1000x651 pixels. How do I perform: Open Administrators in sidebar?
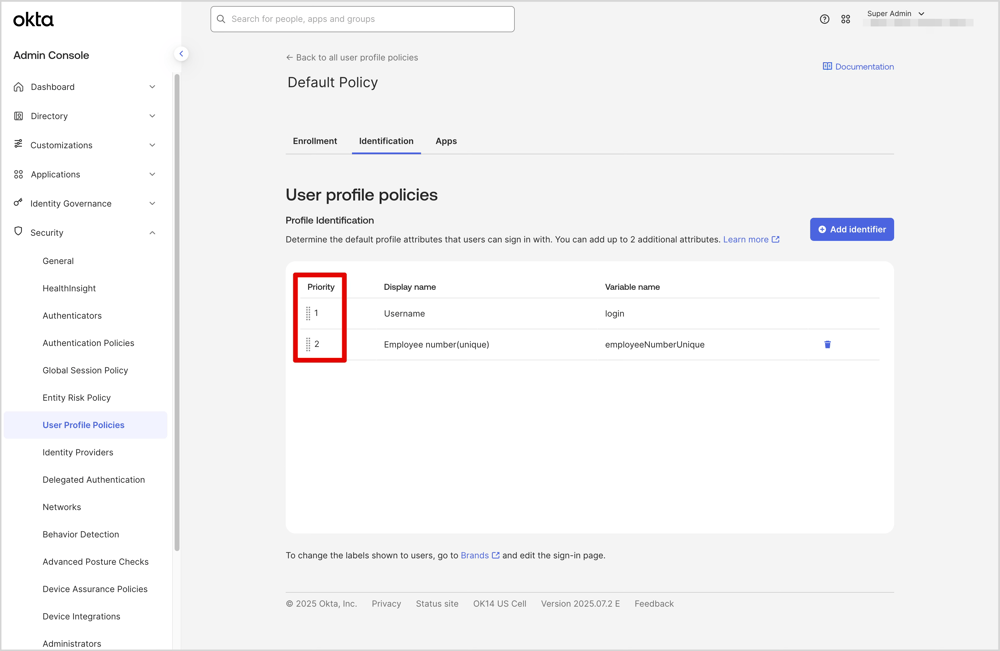(x=71, y=643)
